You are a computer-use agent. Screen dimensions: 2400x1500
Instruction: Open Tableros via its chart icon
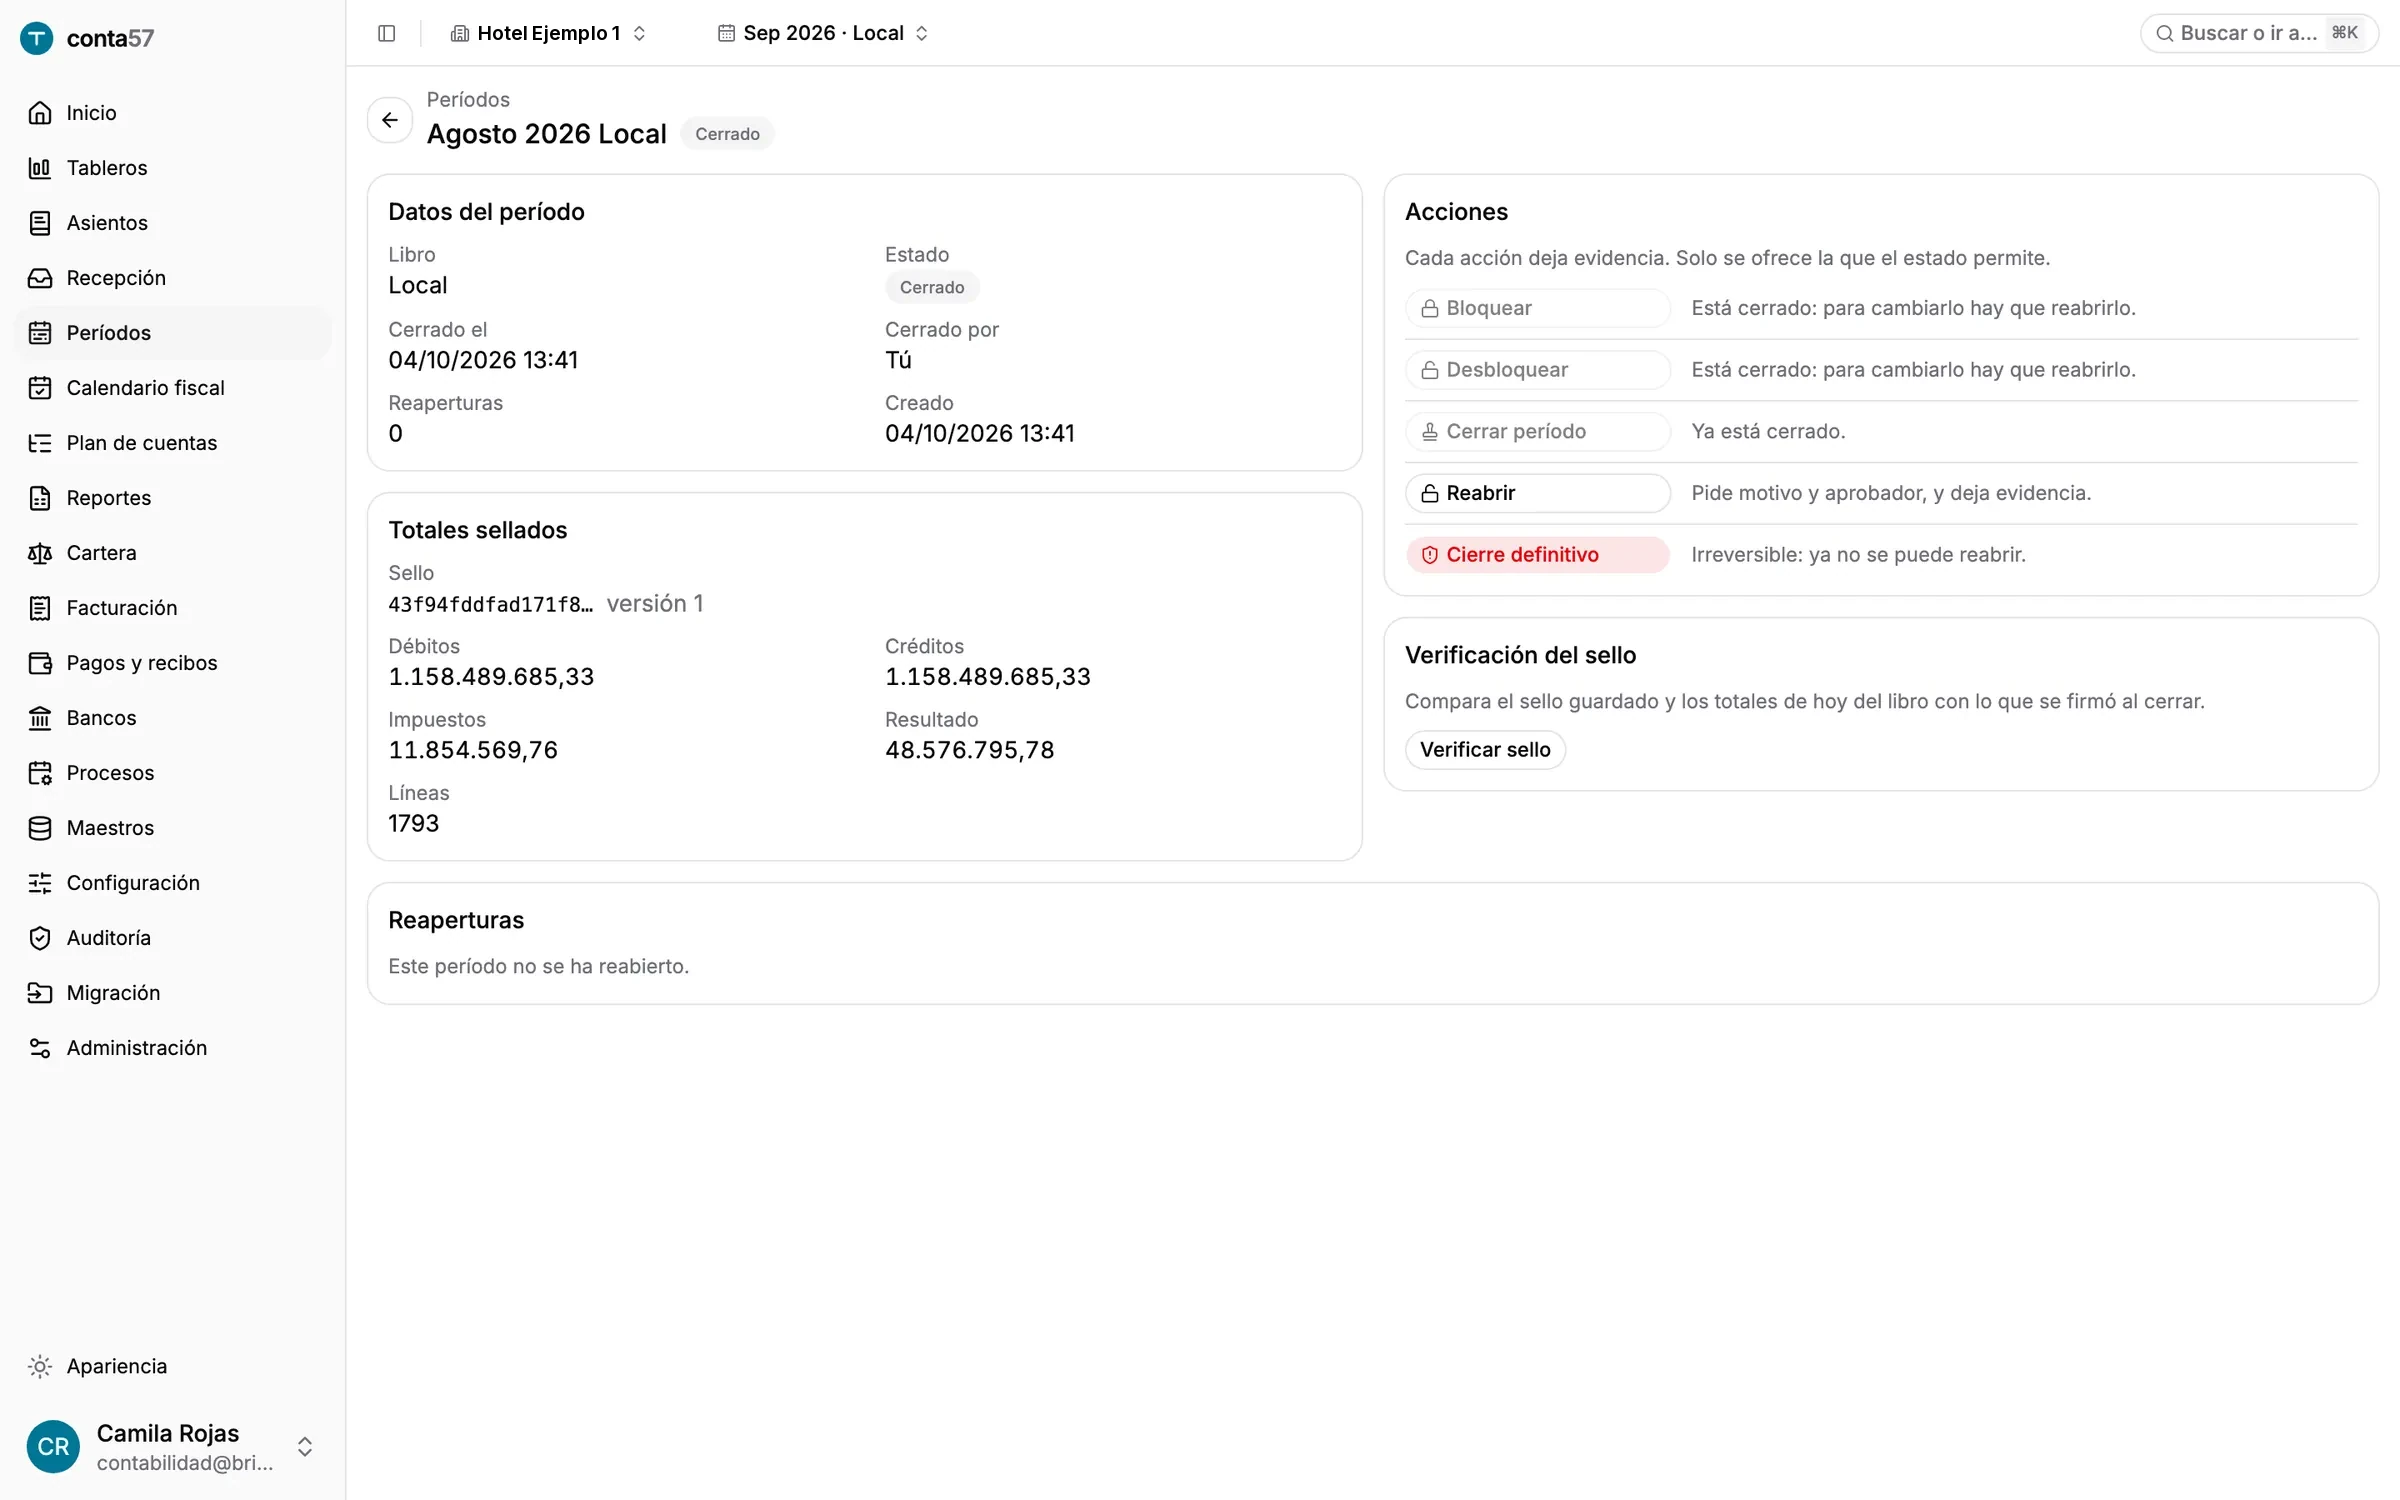coord(40,168)
